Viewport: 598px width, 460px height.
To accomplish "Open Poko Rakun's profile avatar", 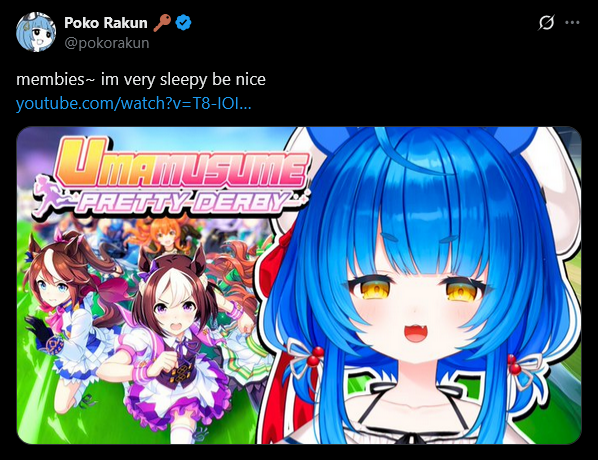I will click(36, 32).
